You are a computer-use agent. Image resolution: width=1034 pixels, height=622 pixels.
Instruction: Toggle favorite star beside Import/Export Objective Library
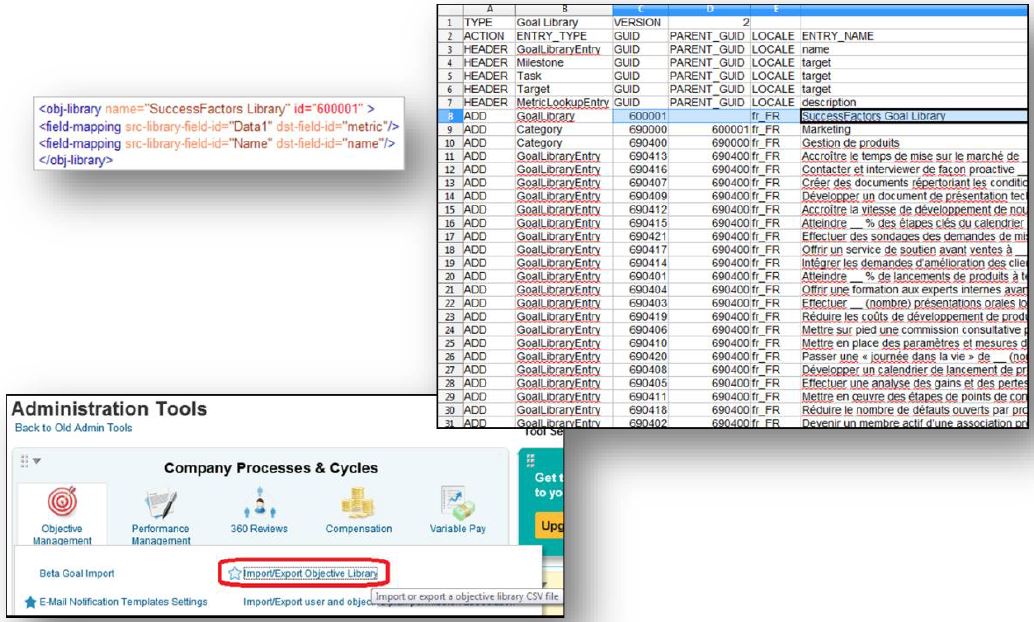pos(234,573)
